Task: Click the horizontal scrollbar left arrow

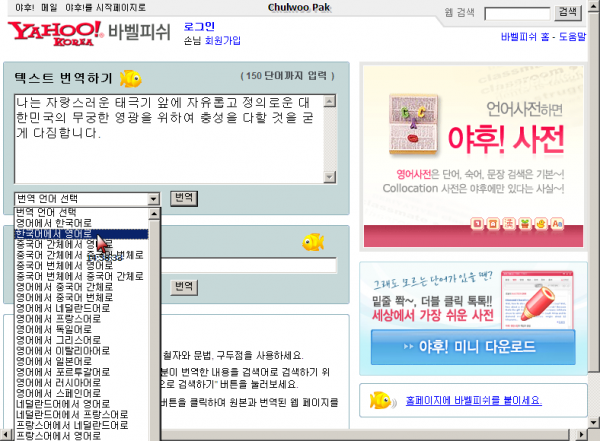Action: (x=5, y=435)
